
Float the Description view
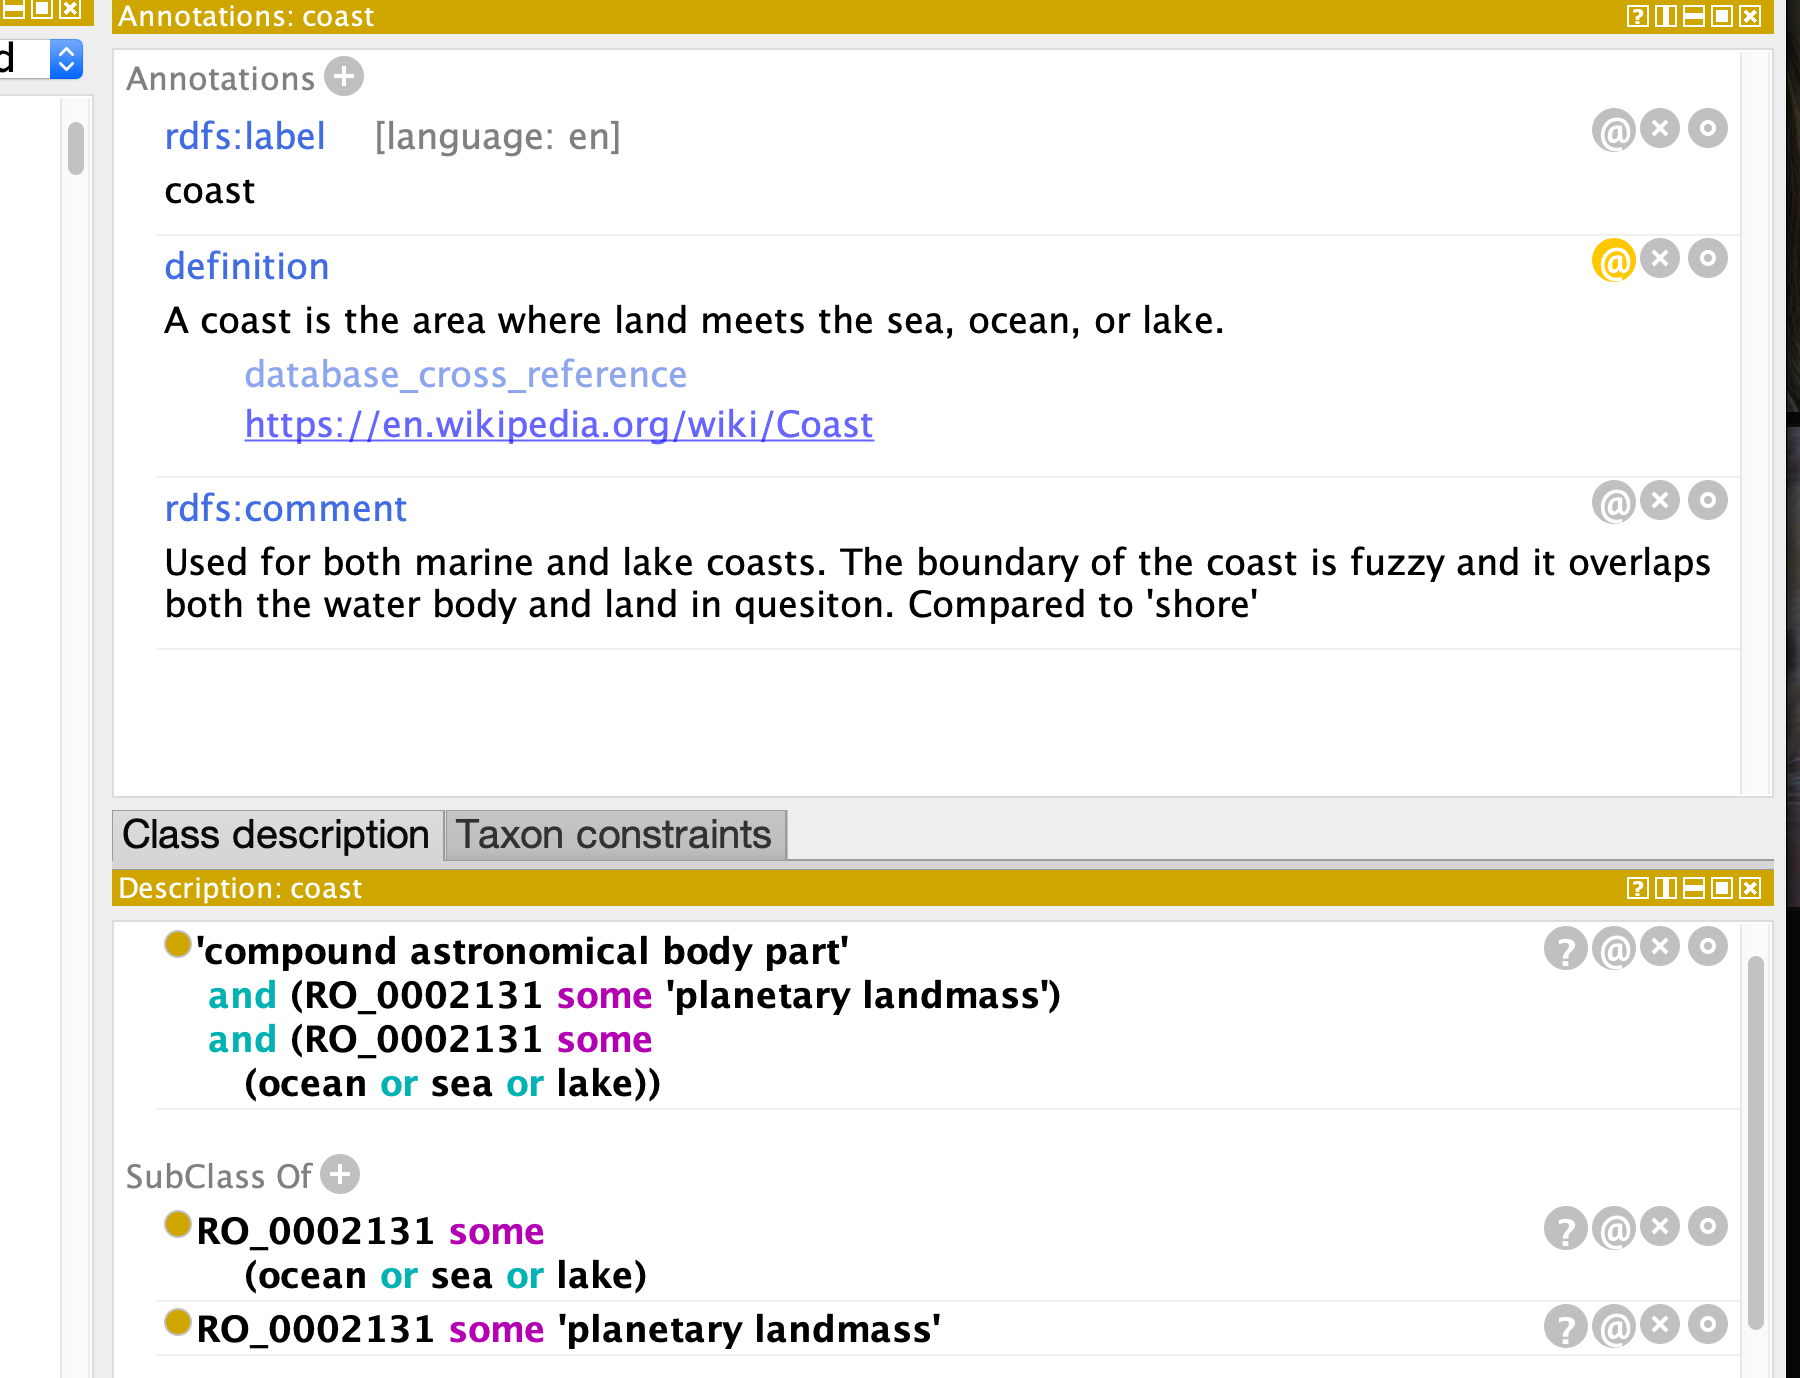[1721, 888]
